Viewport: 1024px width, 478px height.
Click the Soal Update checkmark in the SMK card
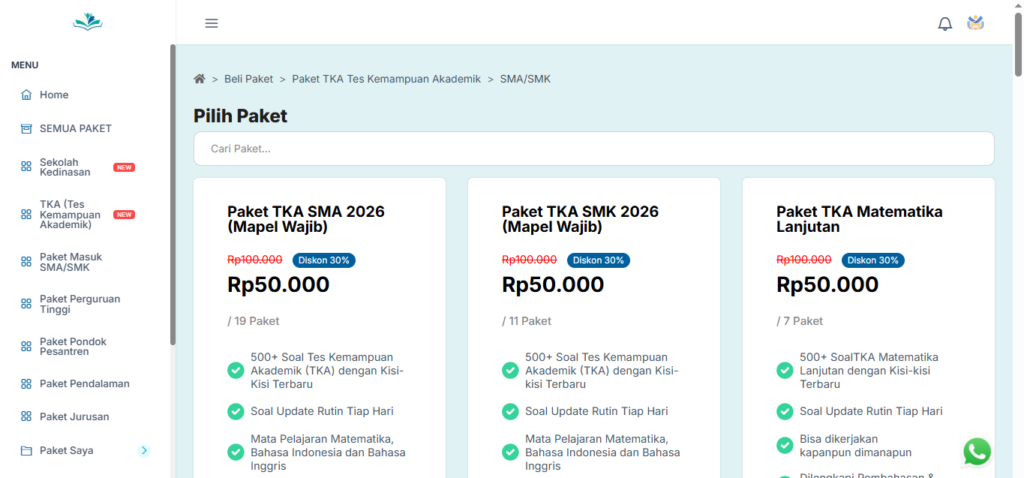510,411
